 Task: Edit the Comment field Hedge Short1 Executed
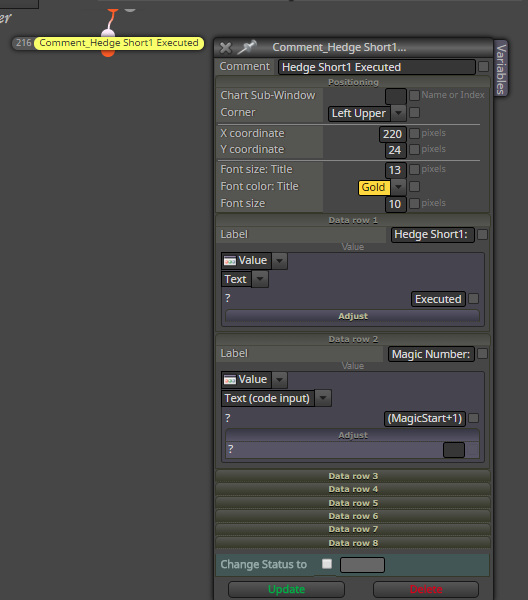pos(376,67)
